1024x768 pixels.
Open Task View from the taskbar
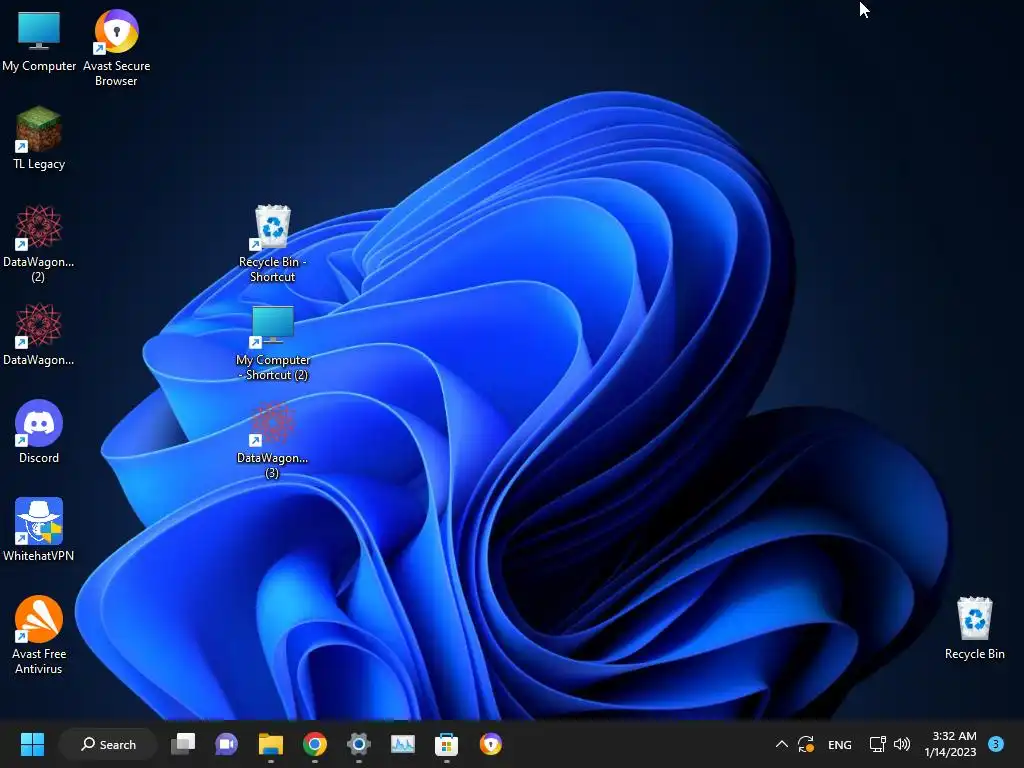pyautogui.click(x=183, y=744)
